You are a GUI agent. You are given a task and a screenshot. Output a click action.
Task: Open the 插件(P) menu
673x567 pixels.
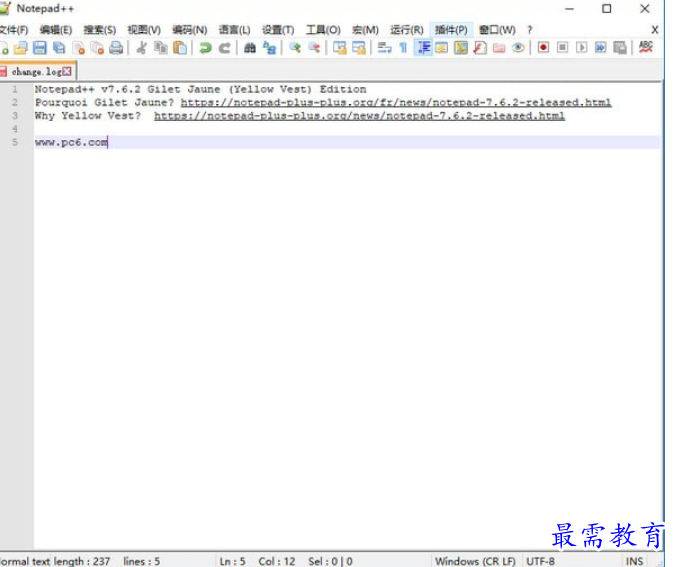[451, 30]
